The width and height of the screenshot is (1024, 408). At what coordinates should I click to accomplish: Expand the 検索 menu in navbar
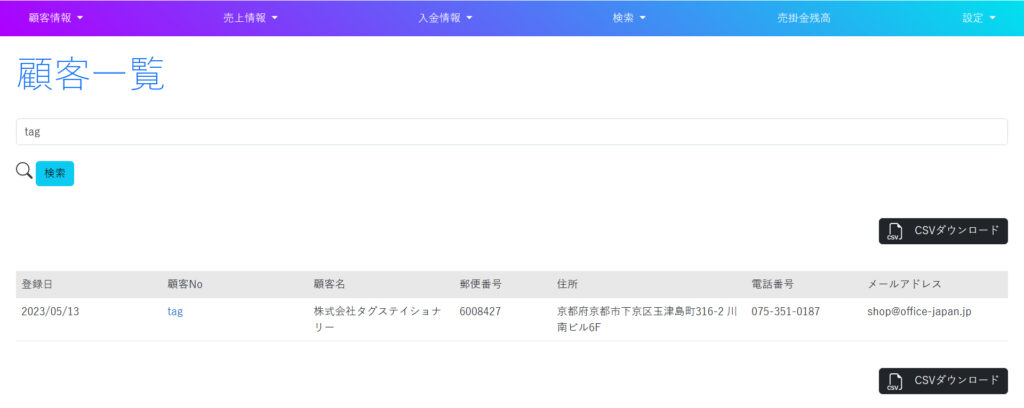pos(629,18)
